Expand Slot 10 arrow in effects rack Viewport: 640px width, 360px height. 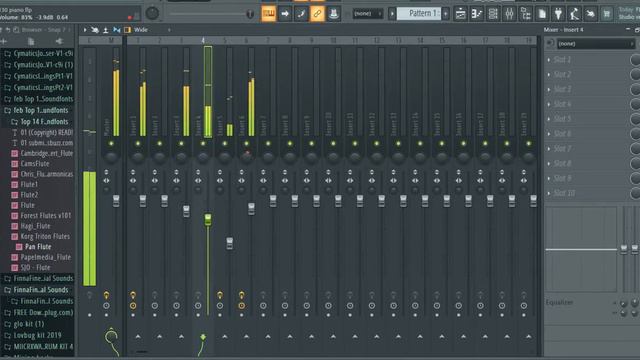click(x=549, y=193)
